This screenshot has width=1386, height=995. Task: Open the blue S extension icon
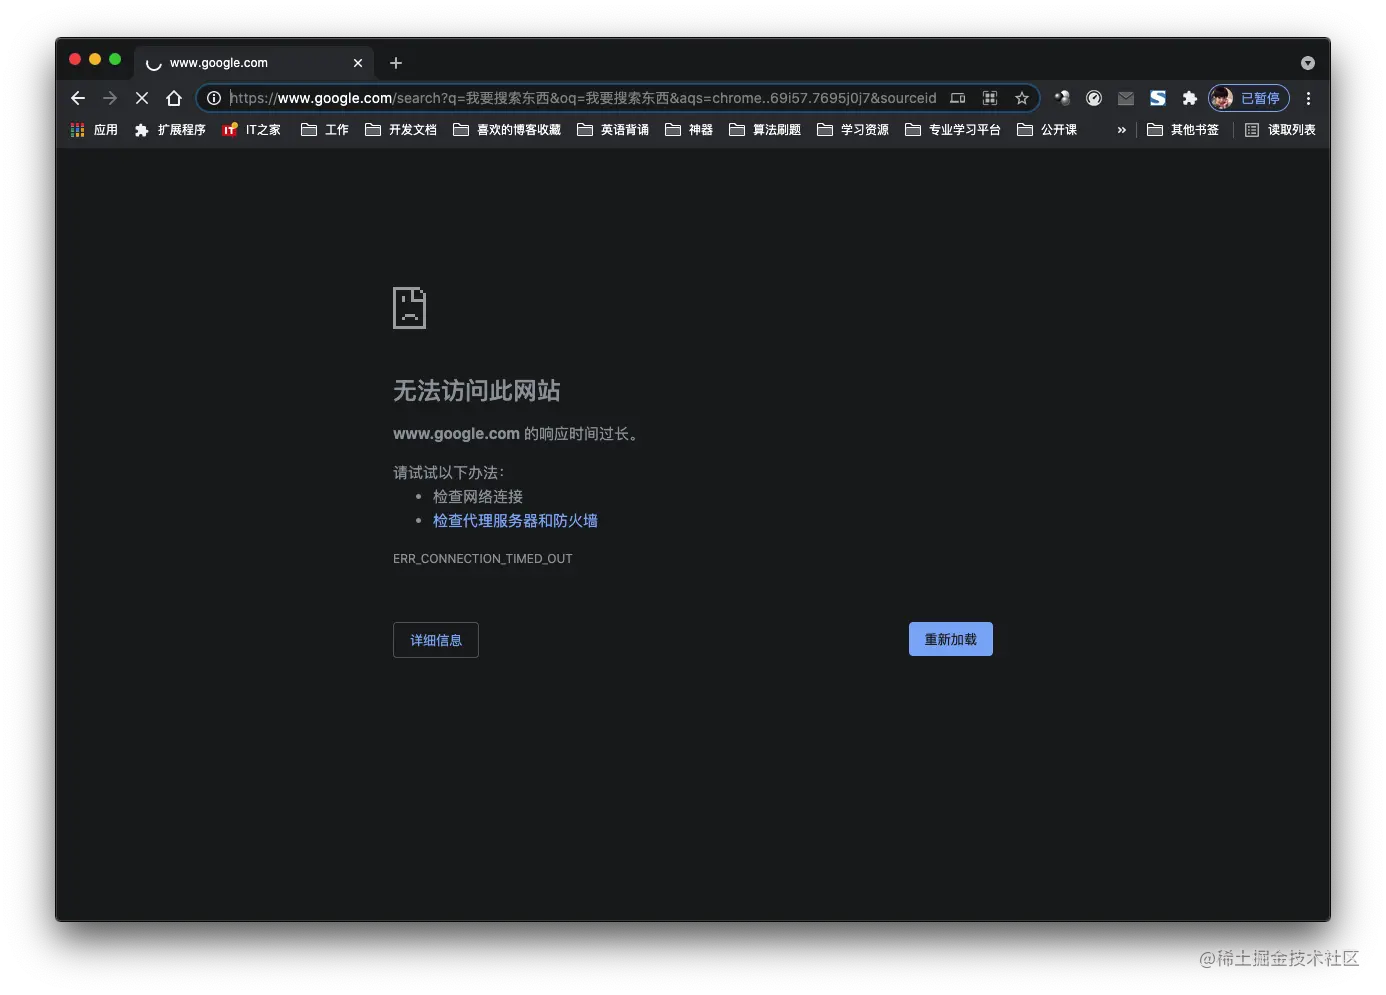click(1158, 98)
